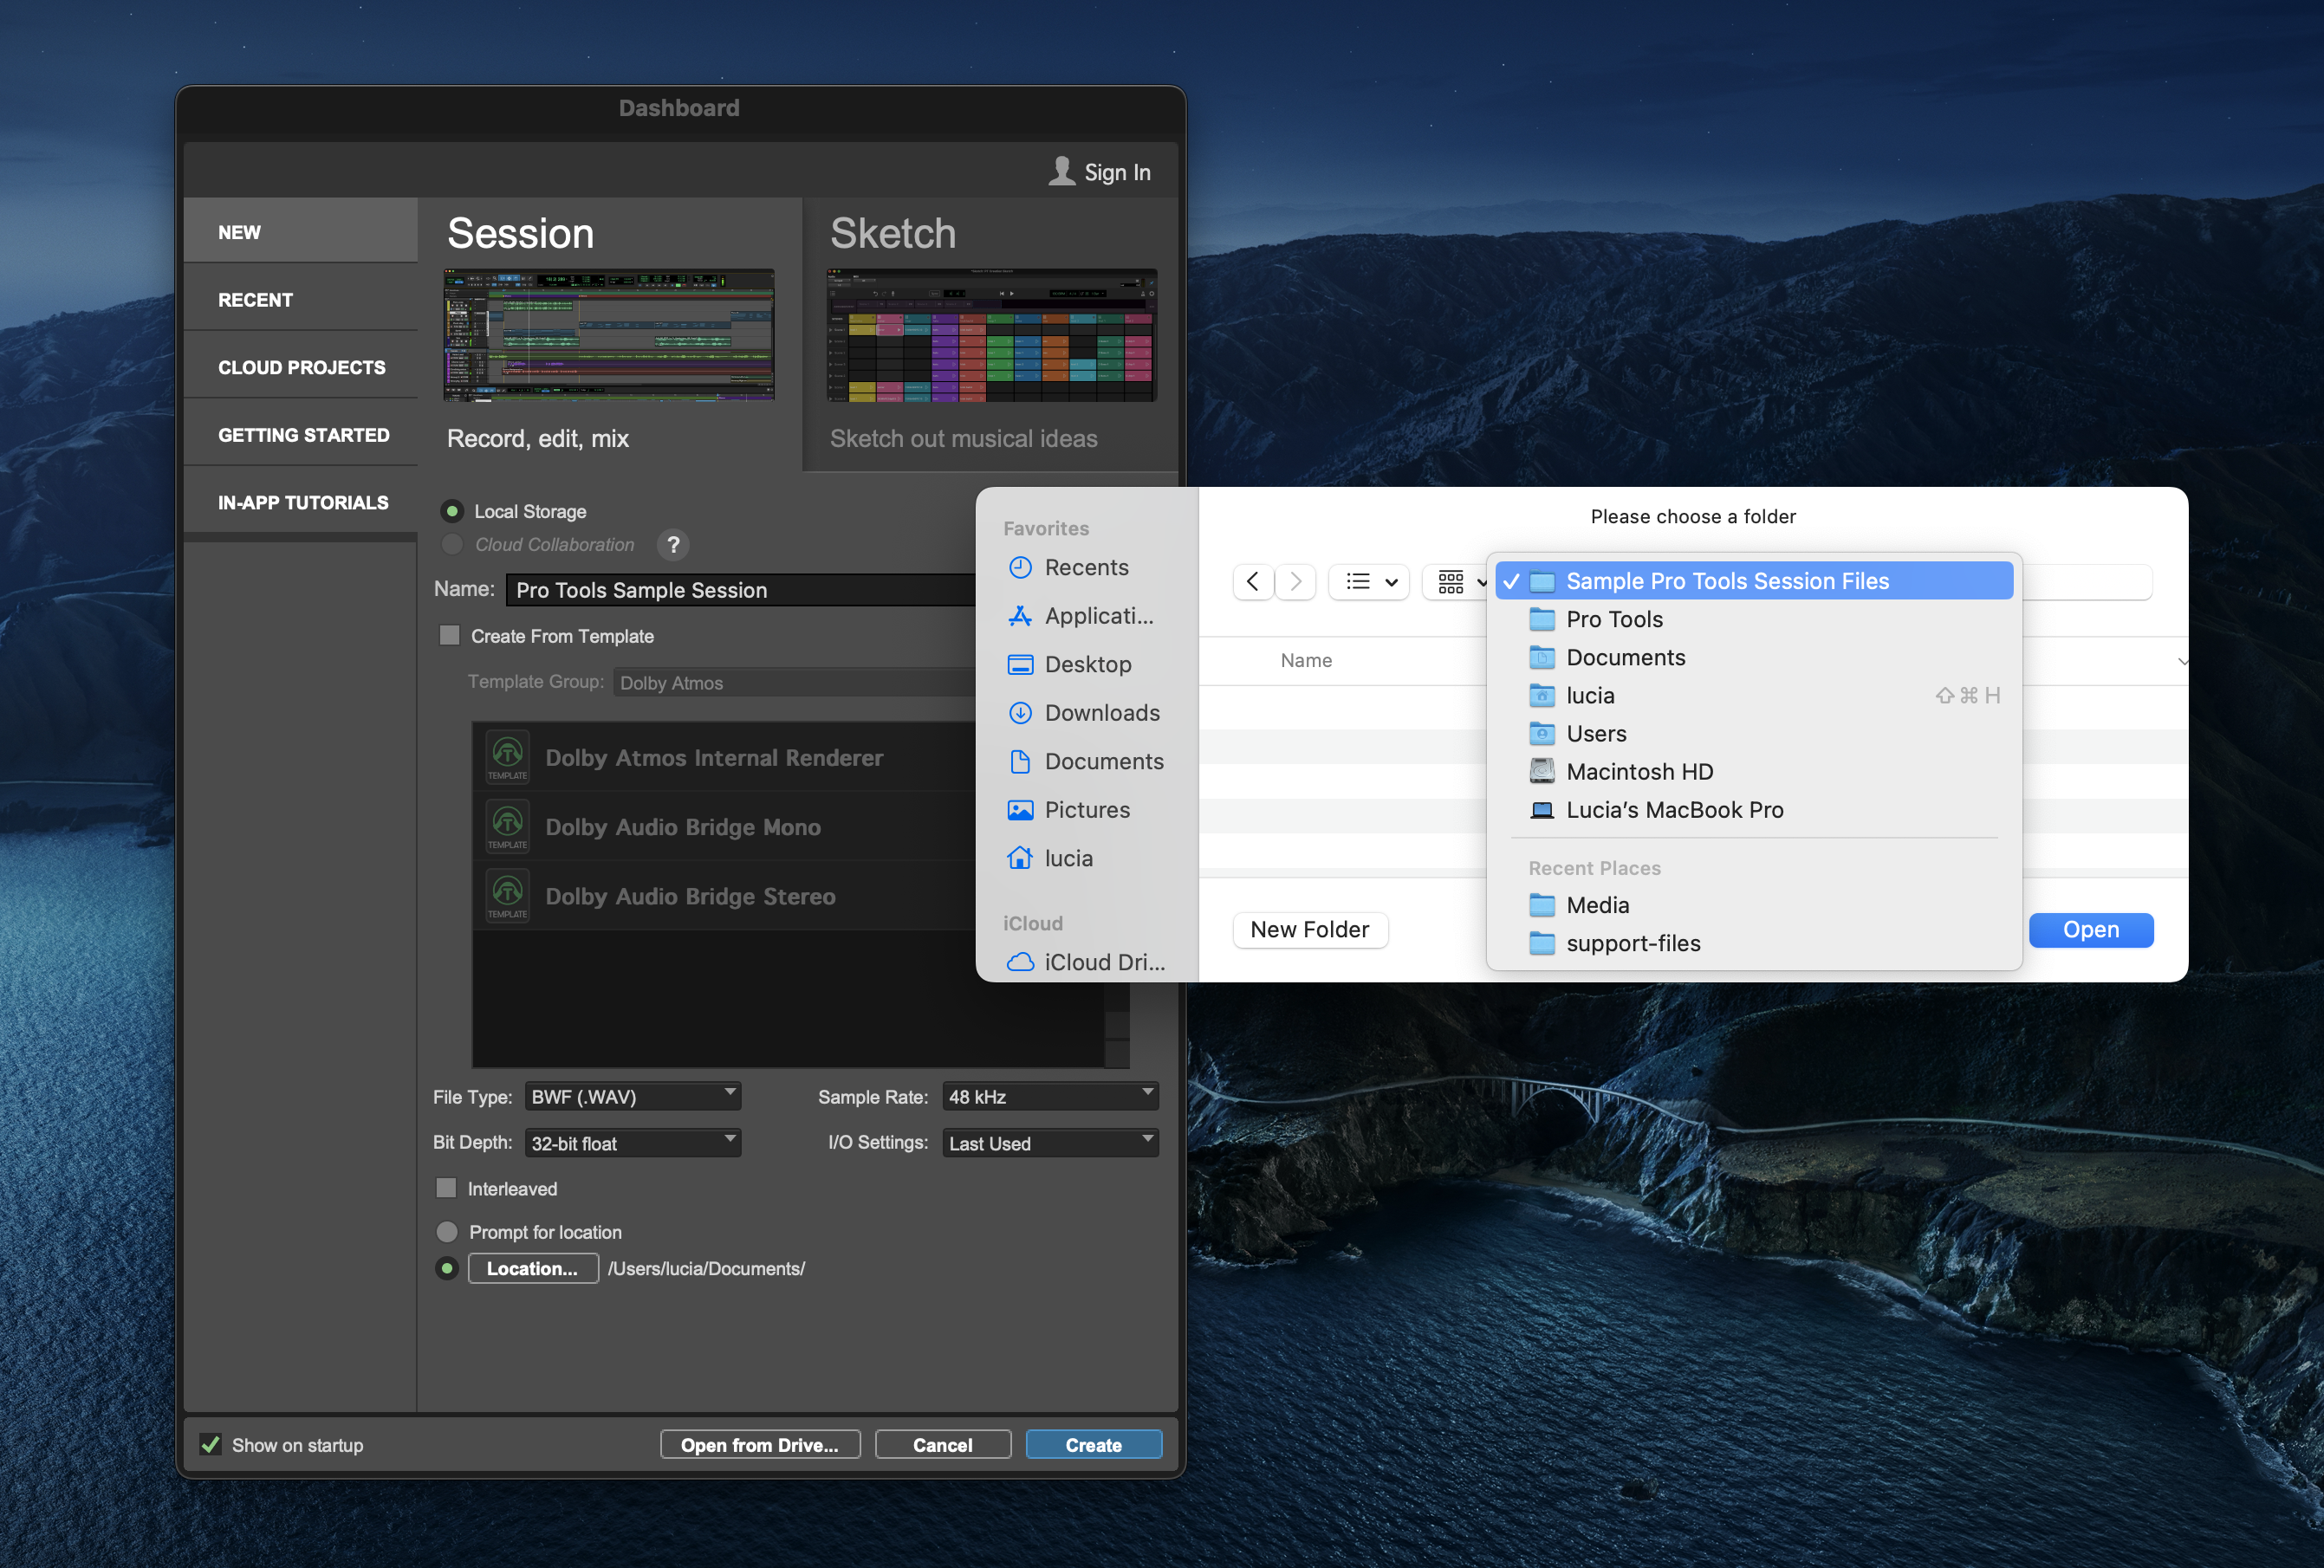Click the Sketch thumbnail preview

991,335
